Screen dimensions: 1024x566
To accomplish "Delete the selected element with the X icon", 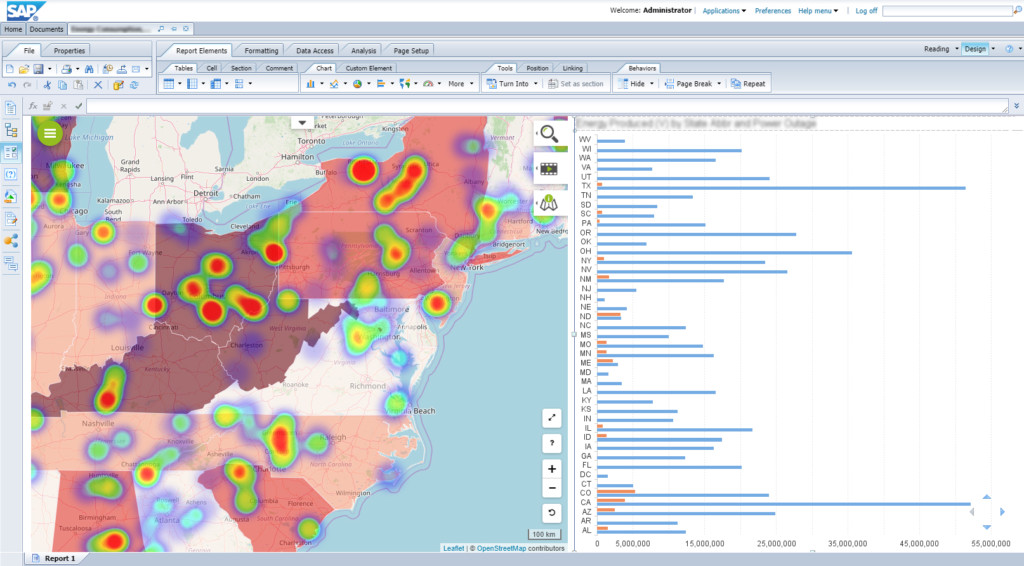I will tap(98, 85).
